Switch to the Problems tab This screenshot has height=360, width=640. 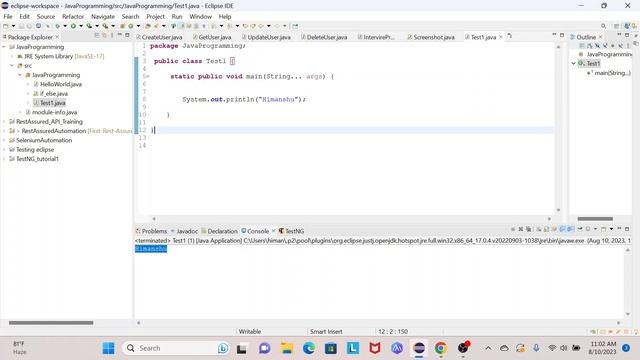[x=151, y=231]
